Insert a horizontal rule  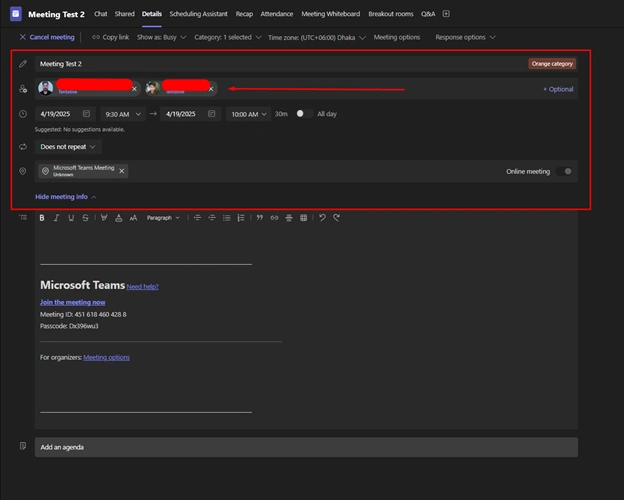point(289,218)
